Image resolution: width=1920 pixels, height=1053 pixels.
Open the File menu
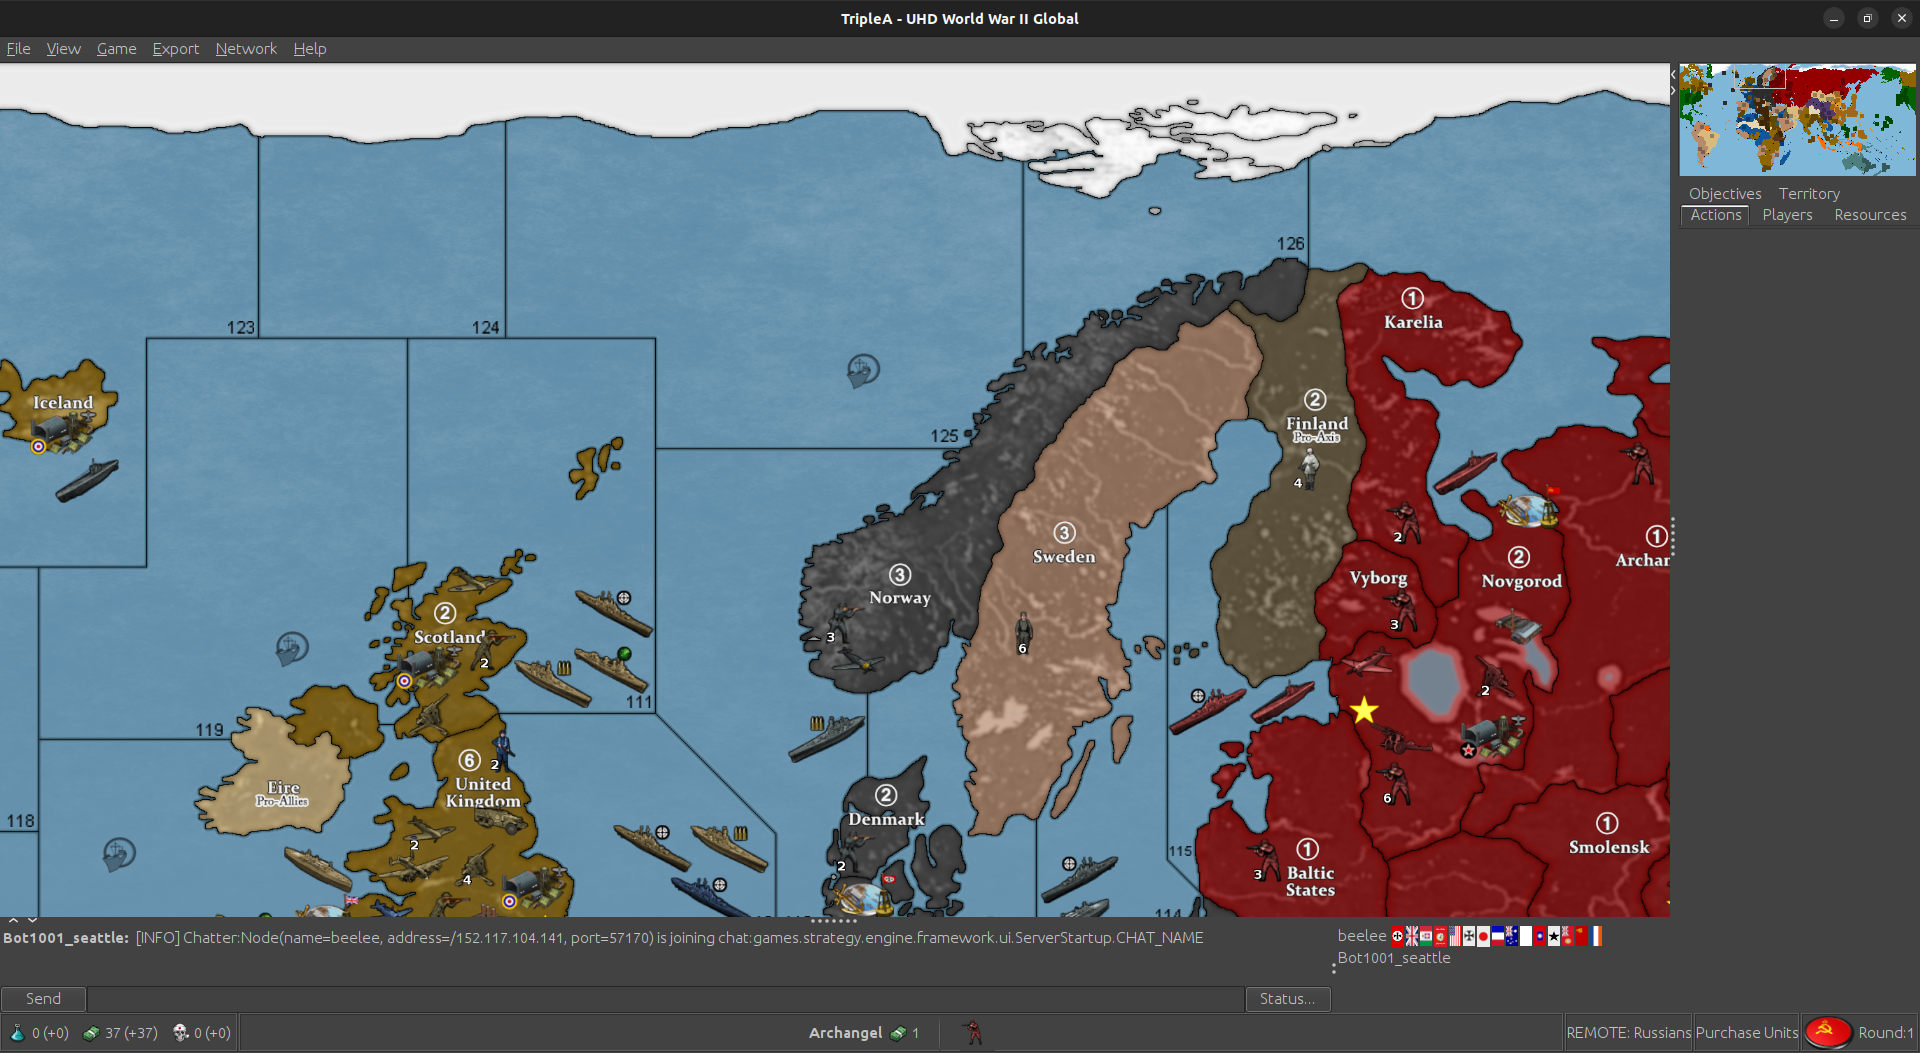click(x=18, y=48)
